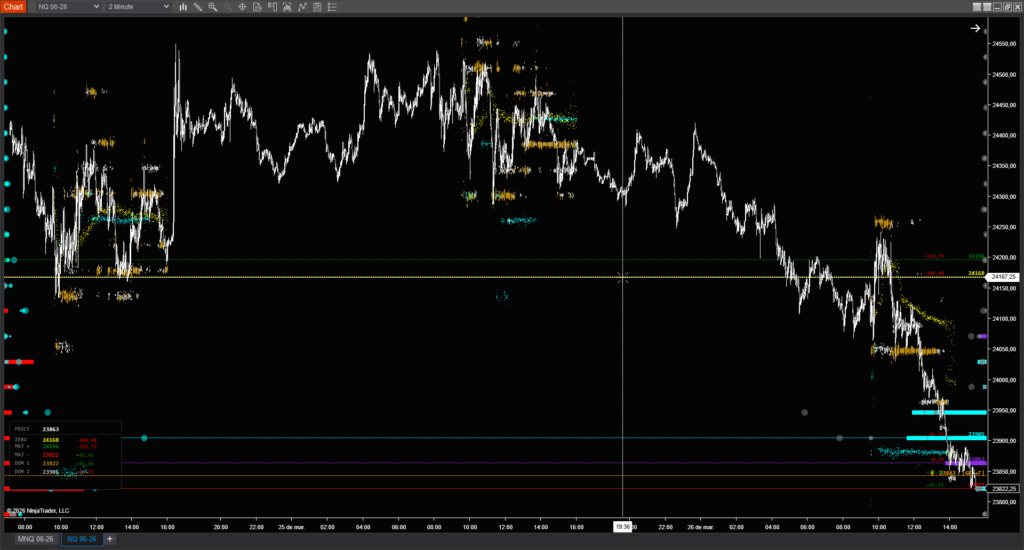The height and width of the screenshot is (550, 1024).
Task: Click the second window link color square
Action: 987,7
